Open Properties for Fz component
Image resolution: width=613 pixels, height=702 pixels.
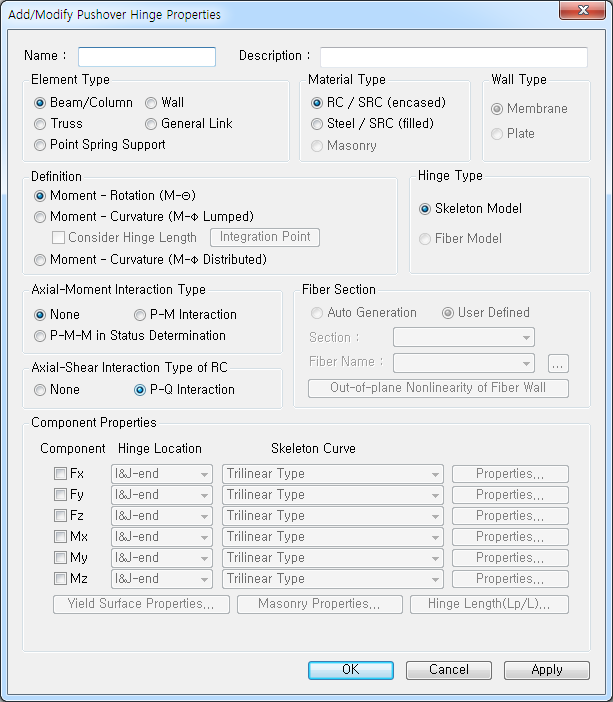[510, 516]
